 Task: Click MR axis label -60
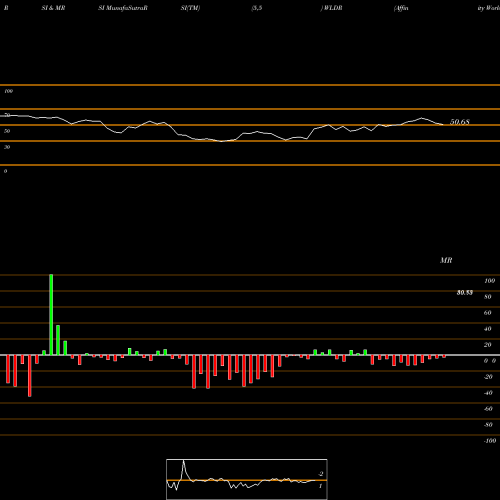tap(488, 409)
